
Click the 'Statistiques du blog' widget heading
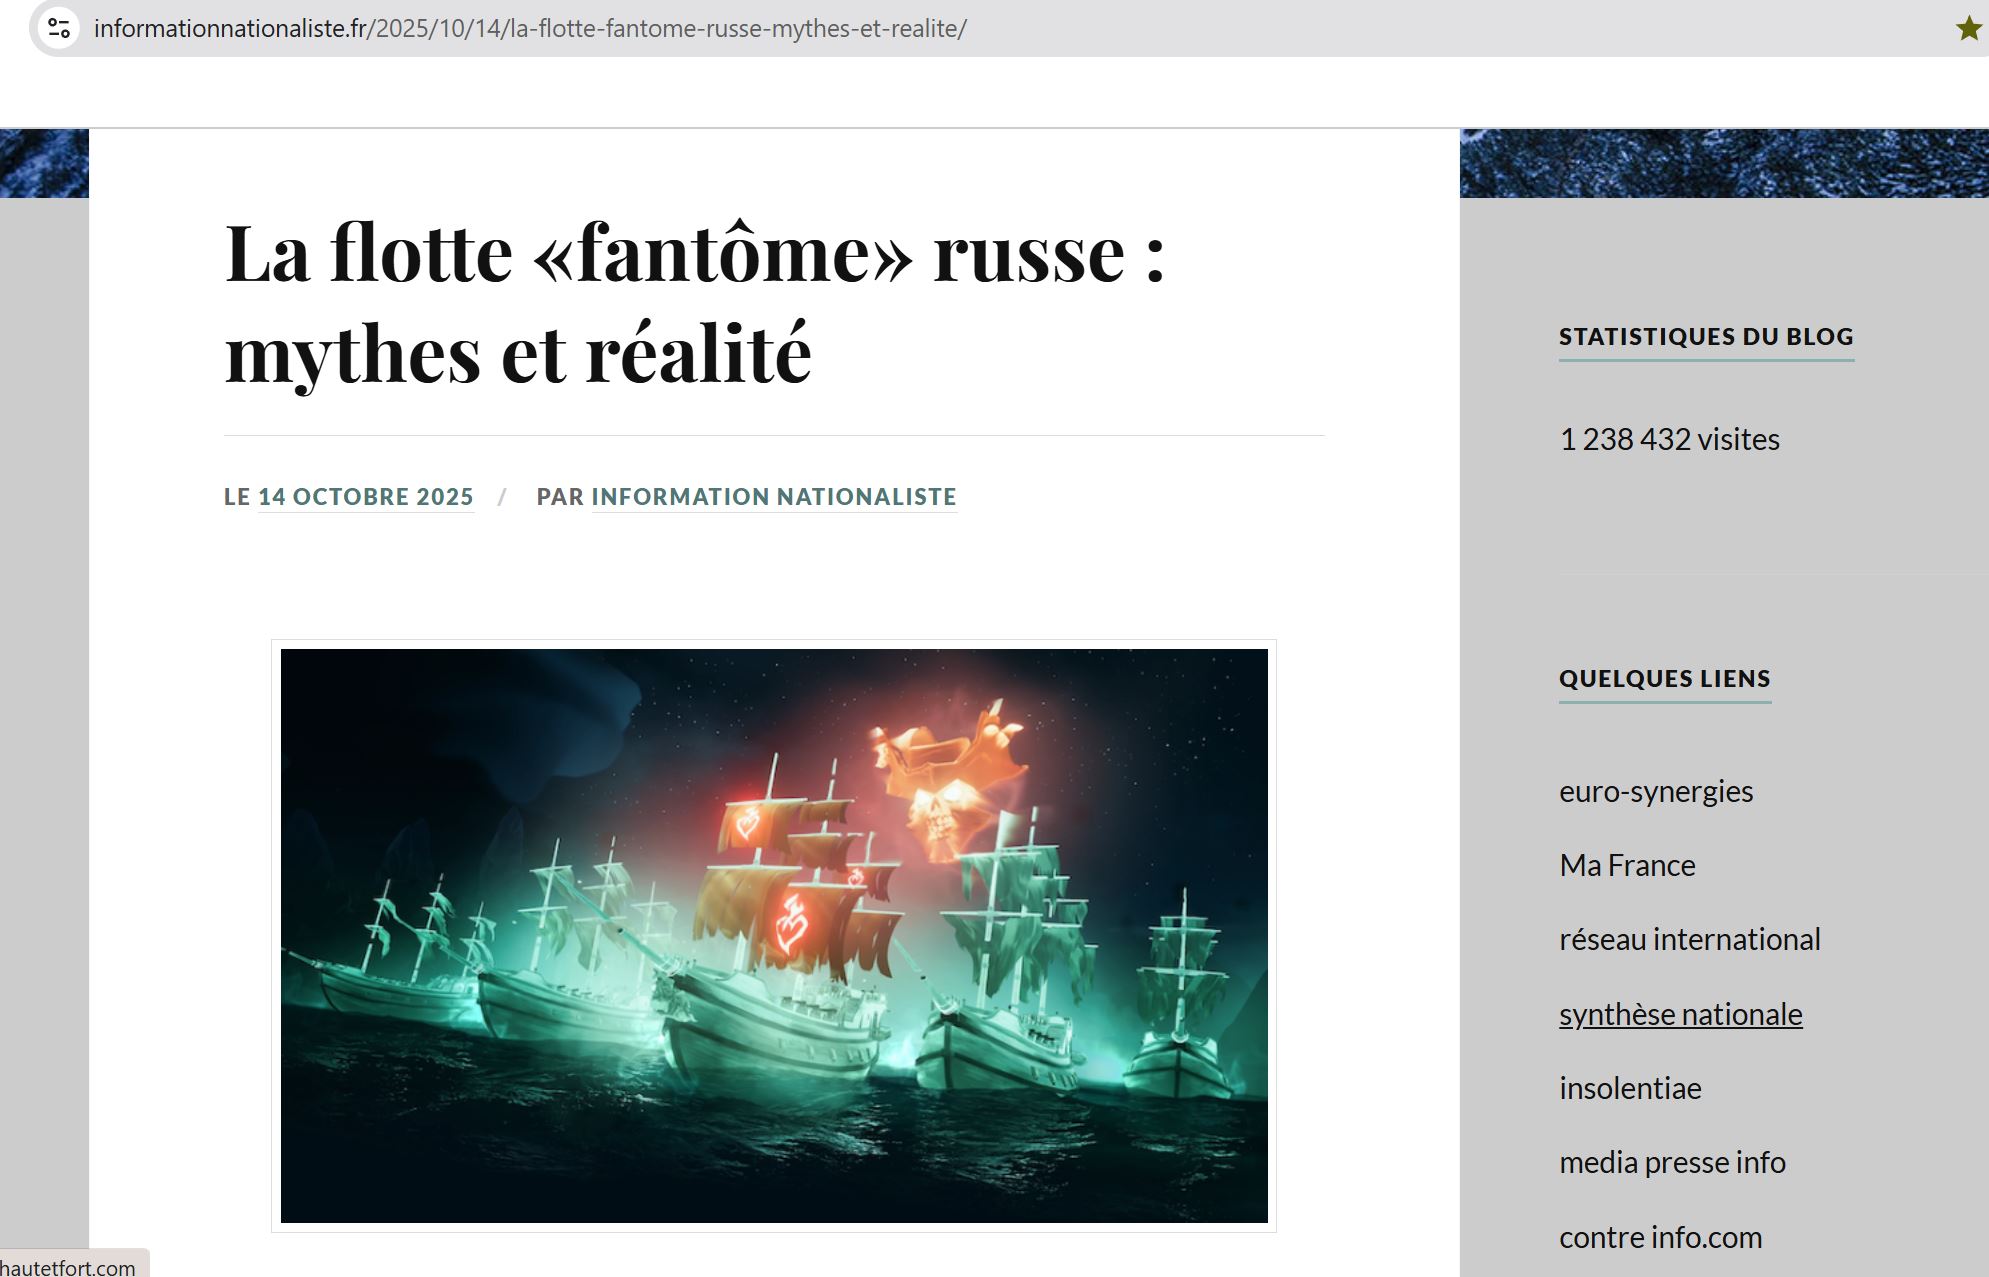(x=1706, y=336)
